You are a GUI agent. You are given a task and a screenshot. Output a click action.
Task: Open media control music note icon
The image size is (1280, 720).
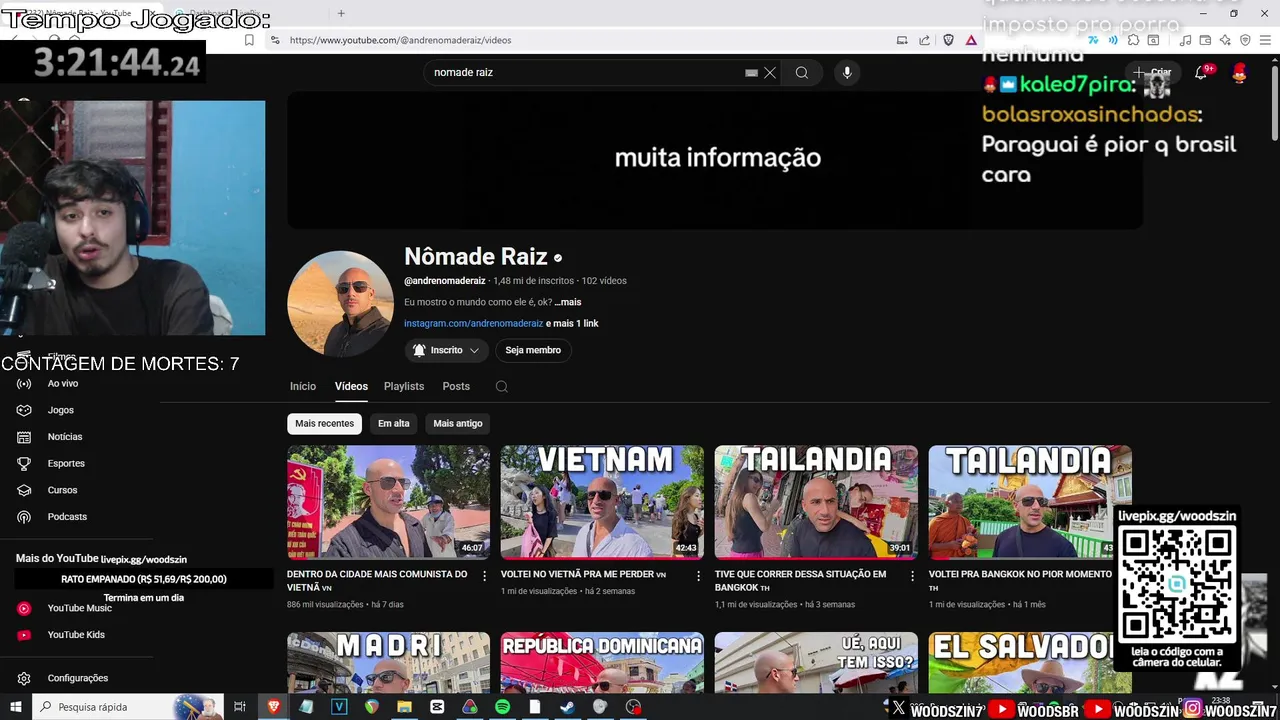coord(1185,40)
